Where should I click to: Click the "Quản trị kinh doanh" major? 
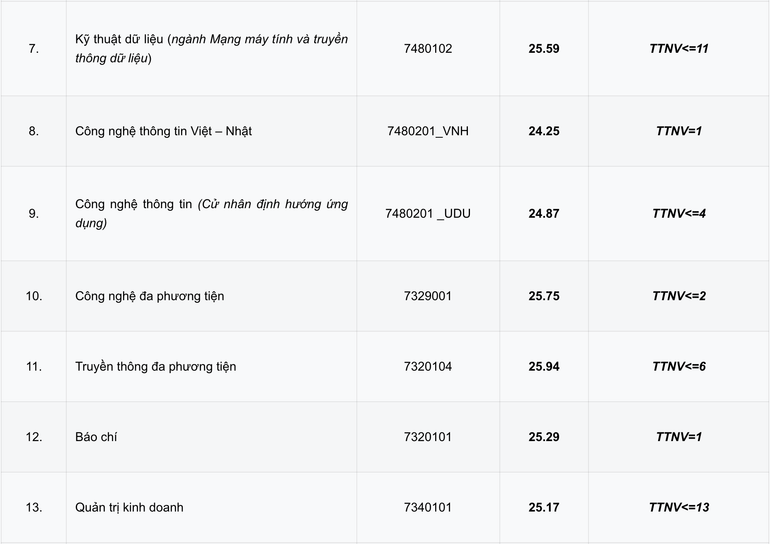click(129, 508)
